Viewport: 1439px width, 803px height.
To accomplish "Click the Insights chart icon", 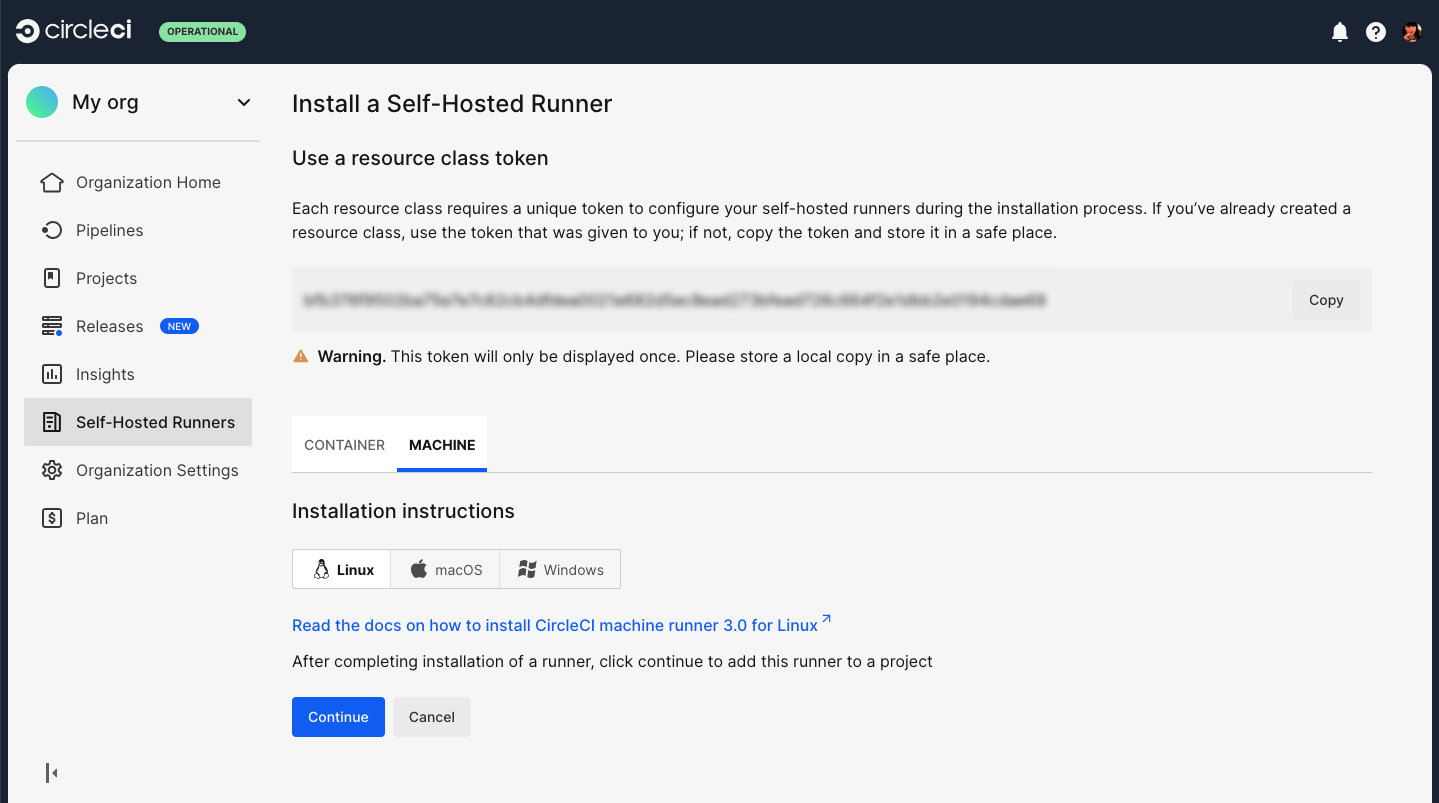I will click(52, 374).
